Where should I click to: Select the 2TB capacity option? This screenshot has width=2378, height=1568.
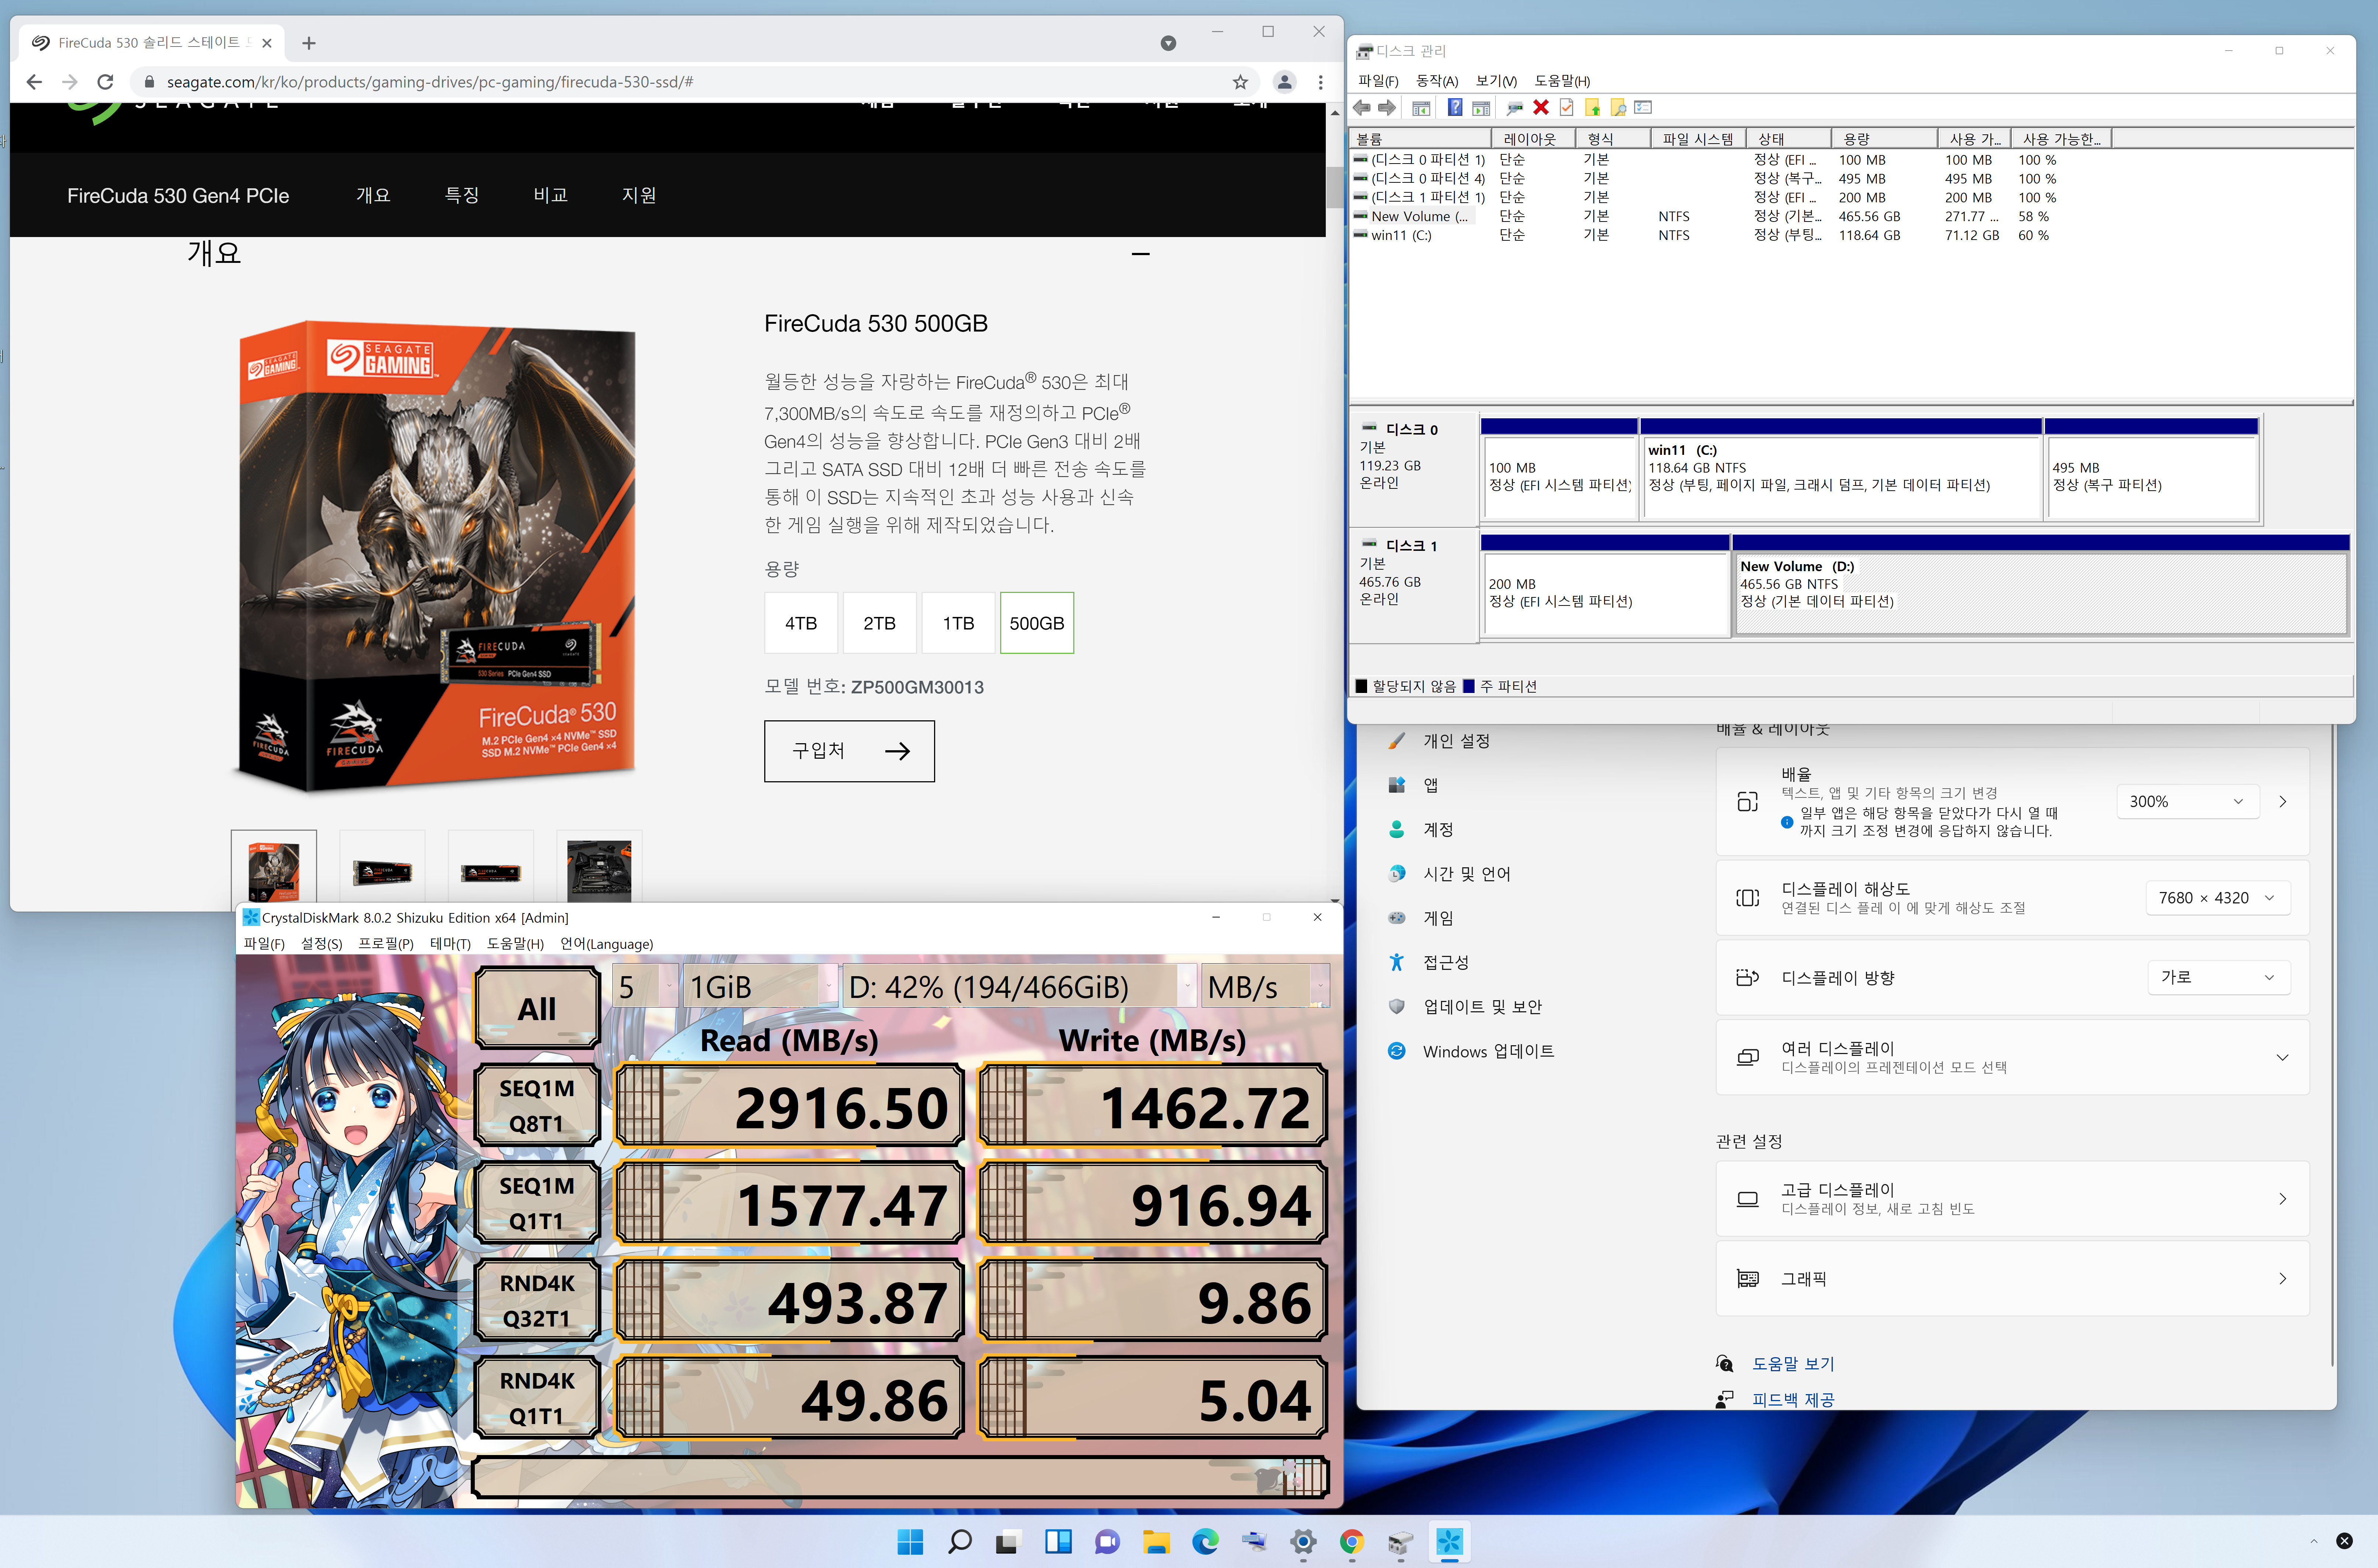tap(879, 623)
